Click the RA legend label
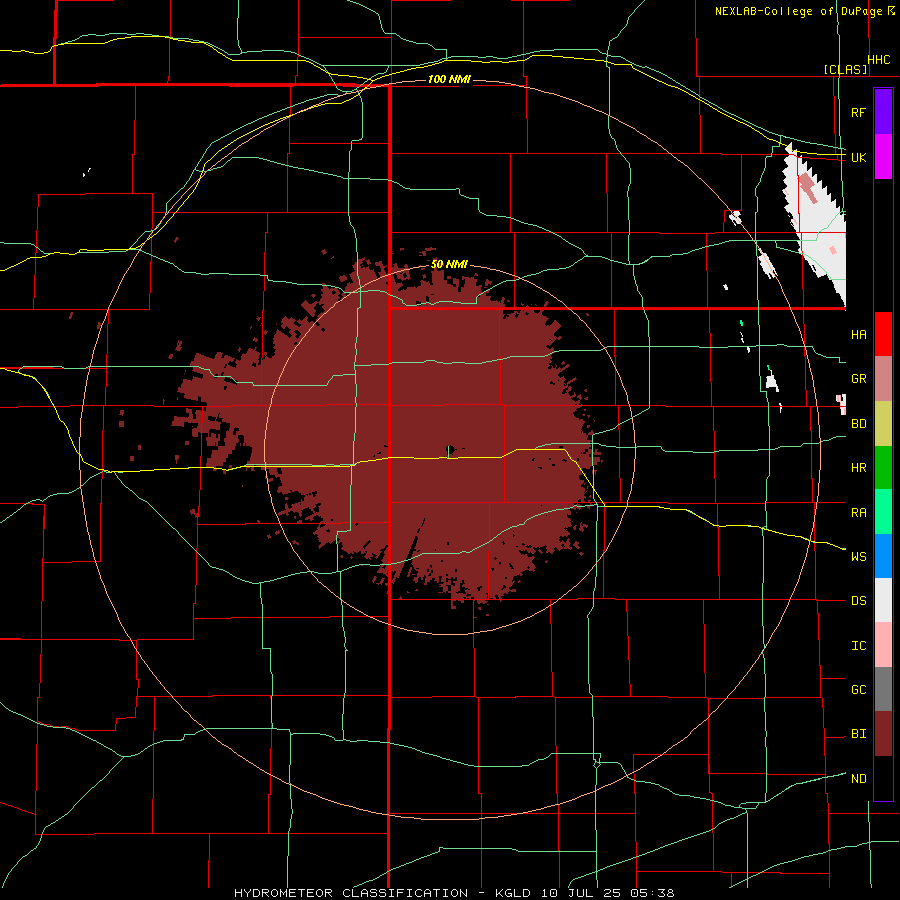 click(x=858, y=512)
